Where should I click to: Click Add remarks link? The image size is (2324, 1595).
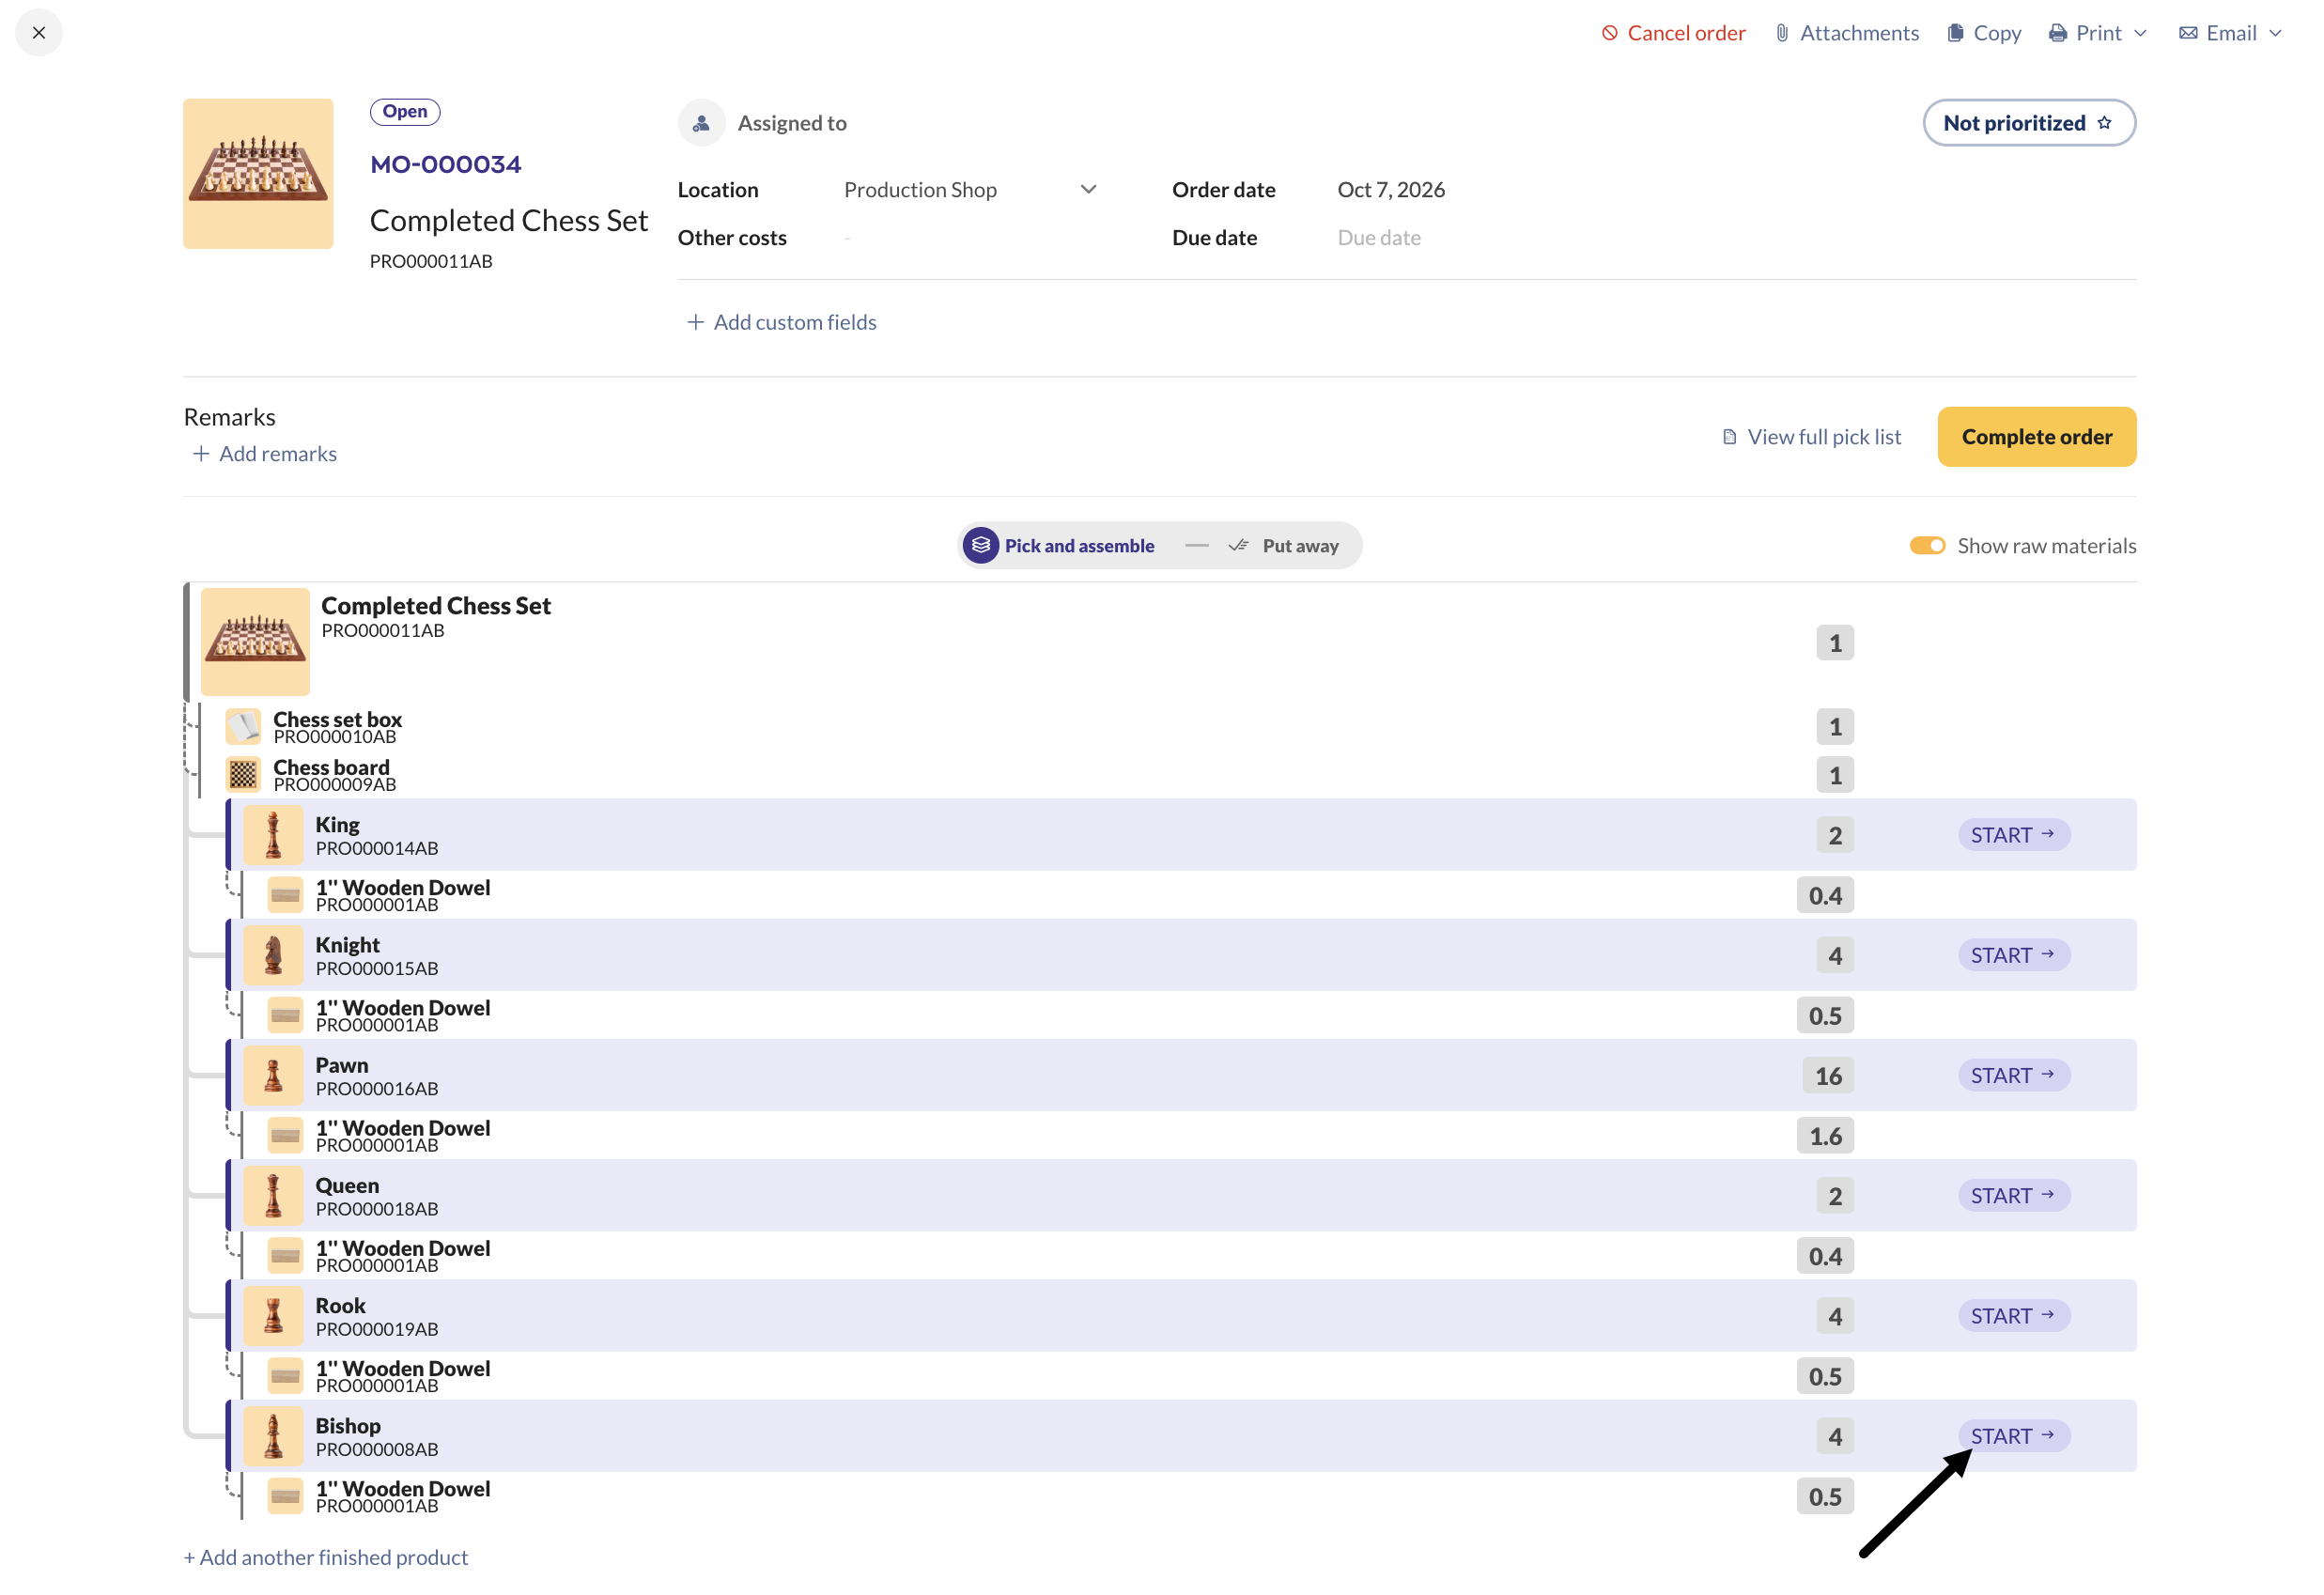(x=265, y=454)
